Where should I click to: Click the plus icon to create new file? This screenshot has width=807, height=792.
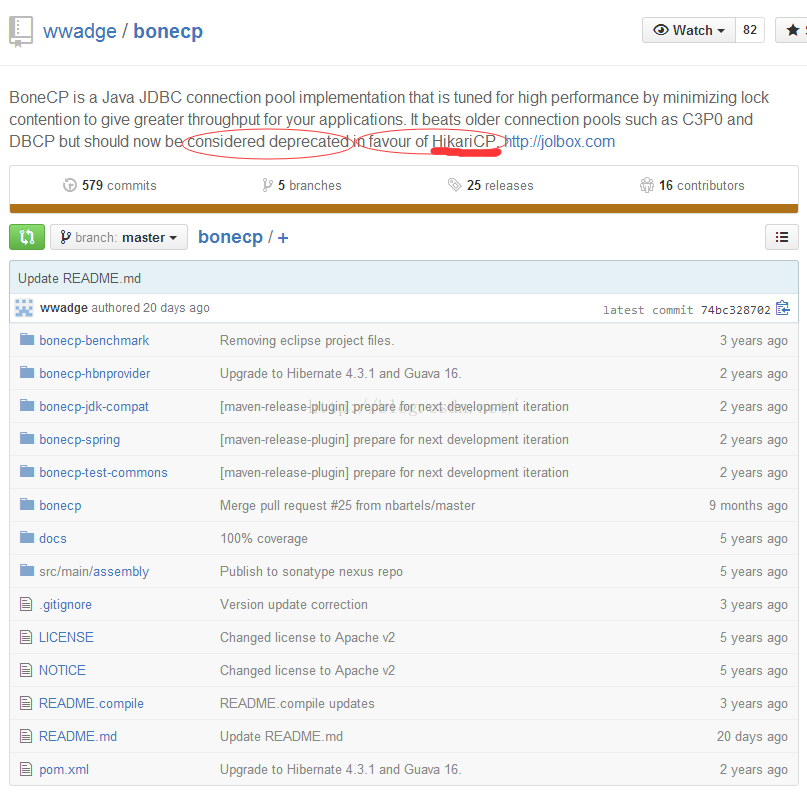pyautogui.click(x=283, y=238)
